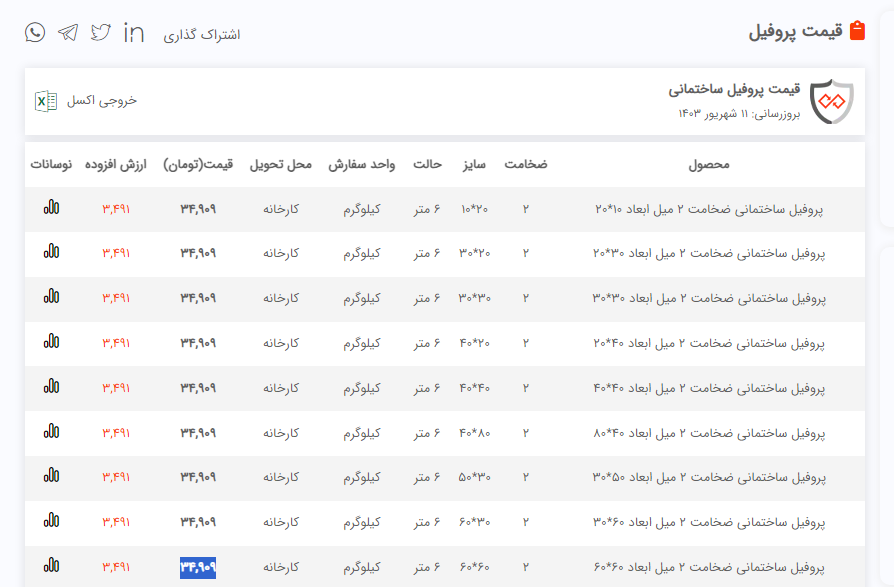Click the نوسانات column header
This screenshot has height=587, width=894.
[51, 164]
